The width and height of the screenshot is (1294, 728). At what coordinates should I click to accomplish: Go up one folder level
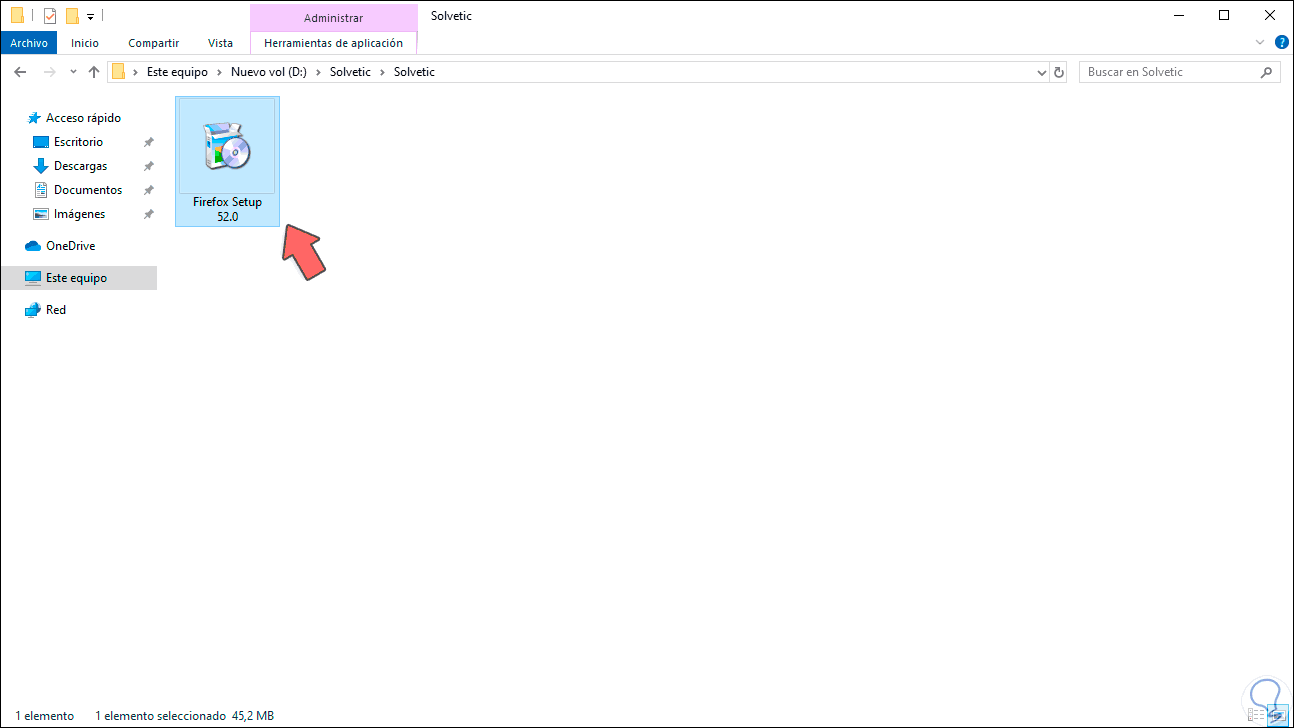pos(94,72)
